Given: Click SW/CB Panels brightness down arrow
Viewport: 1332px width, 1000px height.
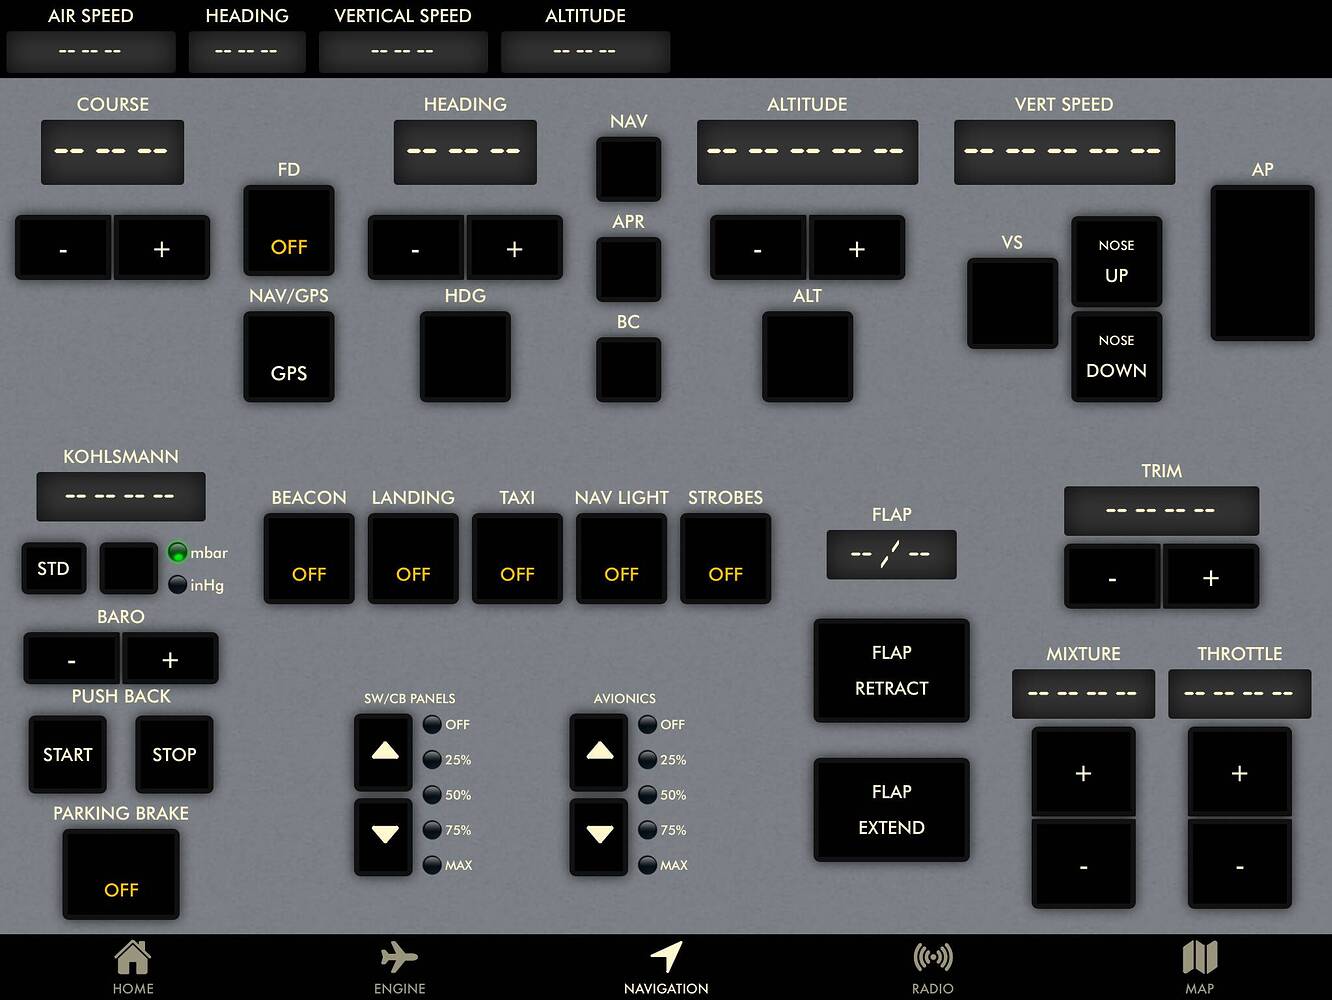Looking at the screenshot, I should click(x=385, y=835).
